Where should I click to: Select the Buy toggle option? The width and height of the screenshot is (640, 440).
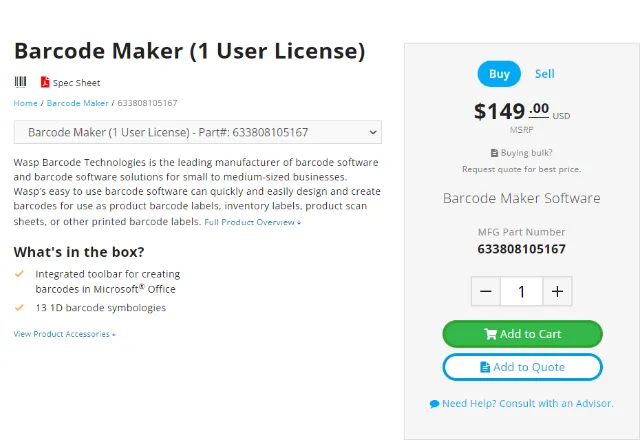pyautogui.click(x=499, y=74)
